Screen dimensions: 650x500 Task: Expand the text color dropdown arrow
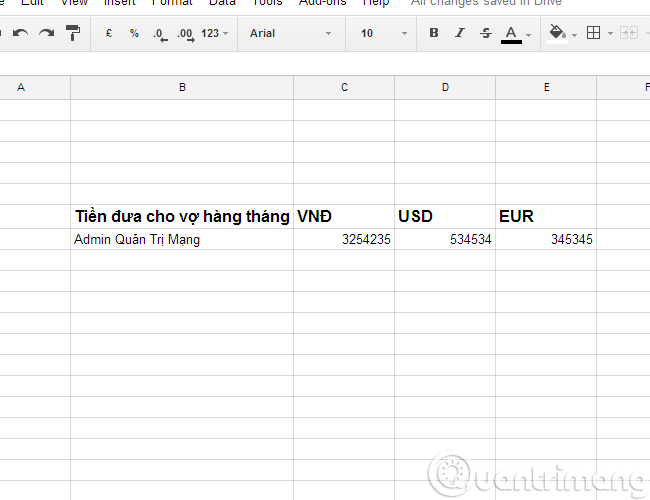[x=528, y=35]
